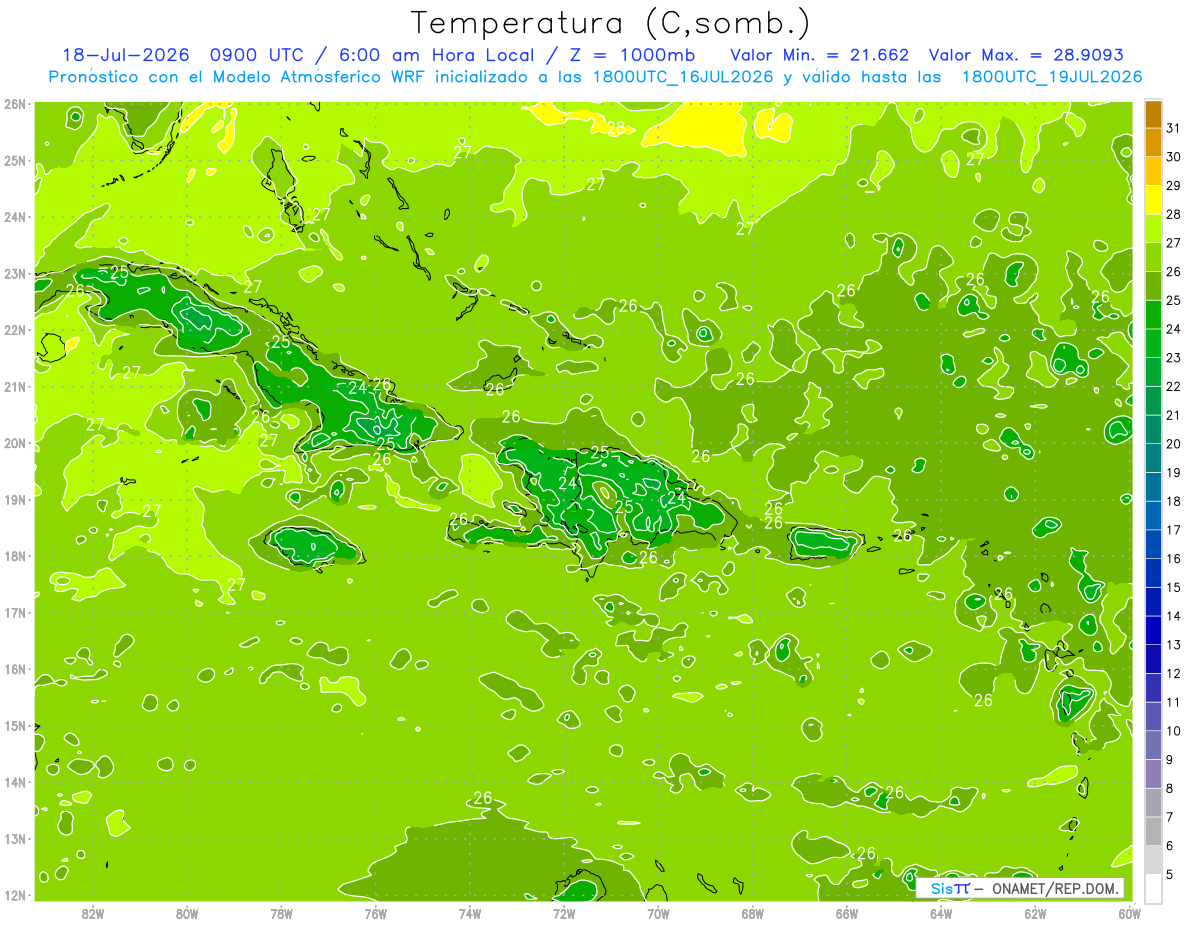Pick the orange legend swatch between 30 and 31

click(1153, 143)
